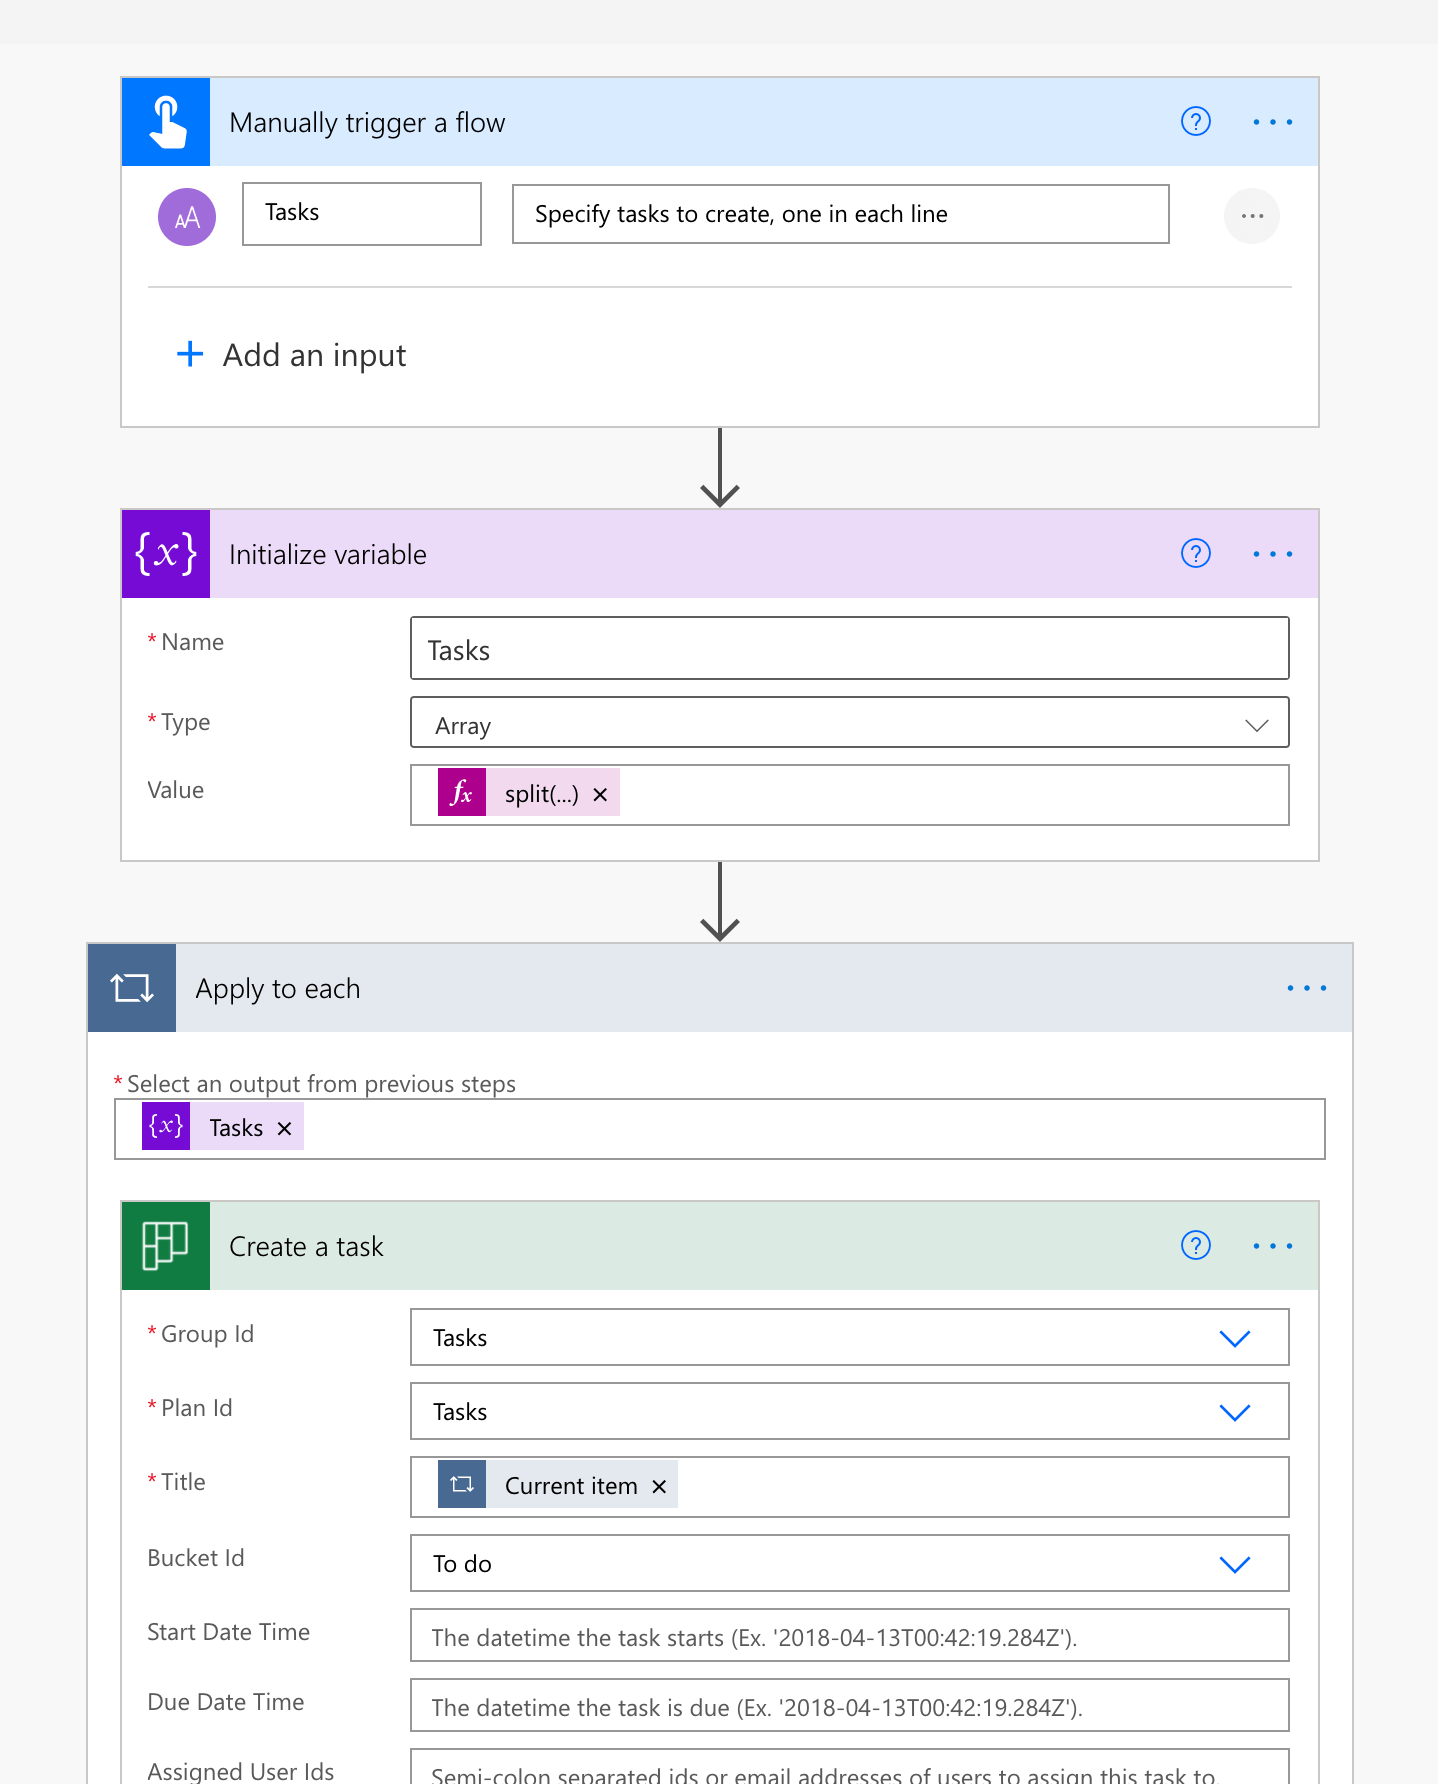
Task: Expand the Bucket Id dropdown
Action: pos(1234,1564)
